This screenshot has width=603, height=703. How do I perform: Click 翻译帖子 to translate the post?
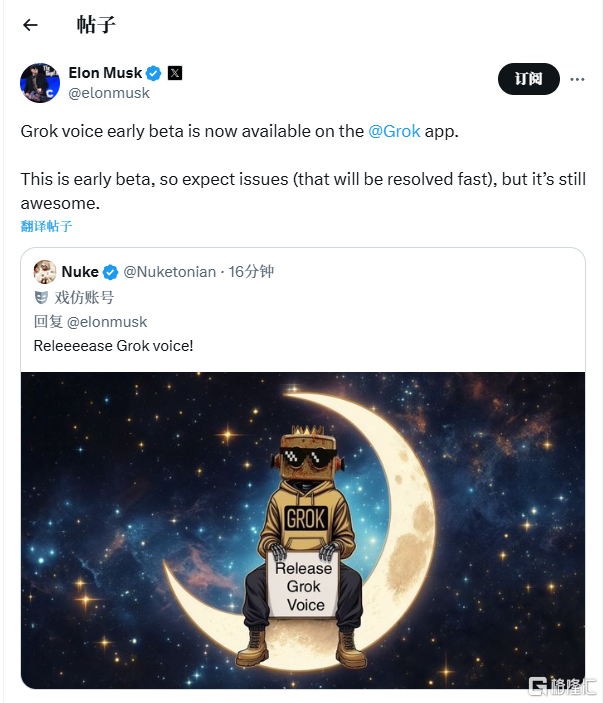pos(46,226)
